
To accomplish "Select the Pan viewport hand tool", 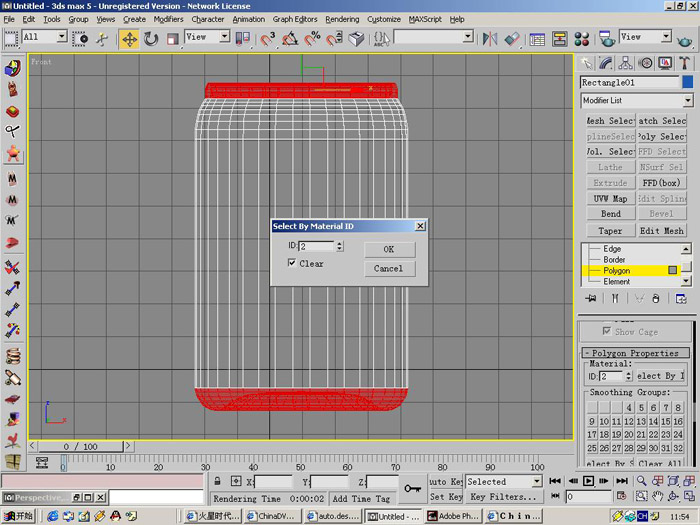I will click(657, 496).
